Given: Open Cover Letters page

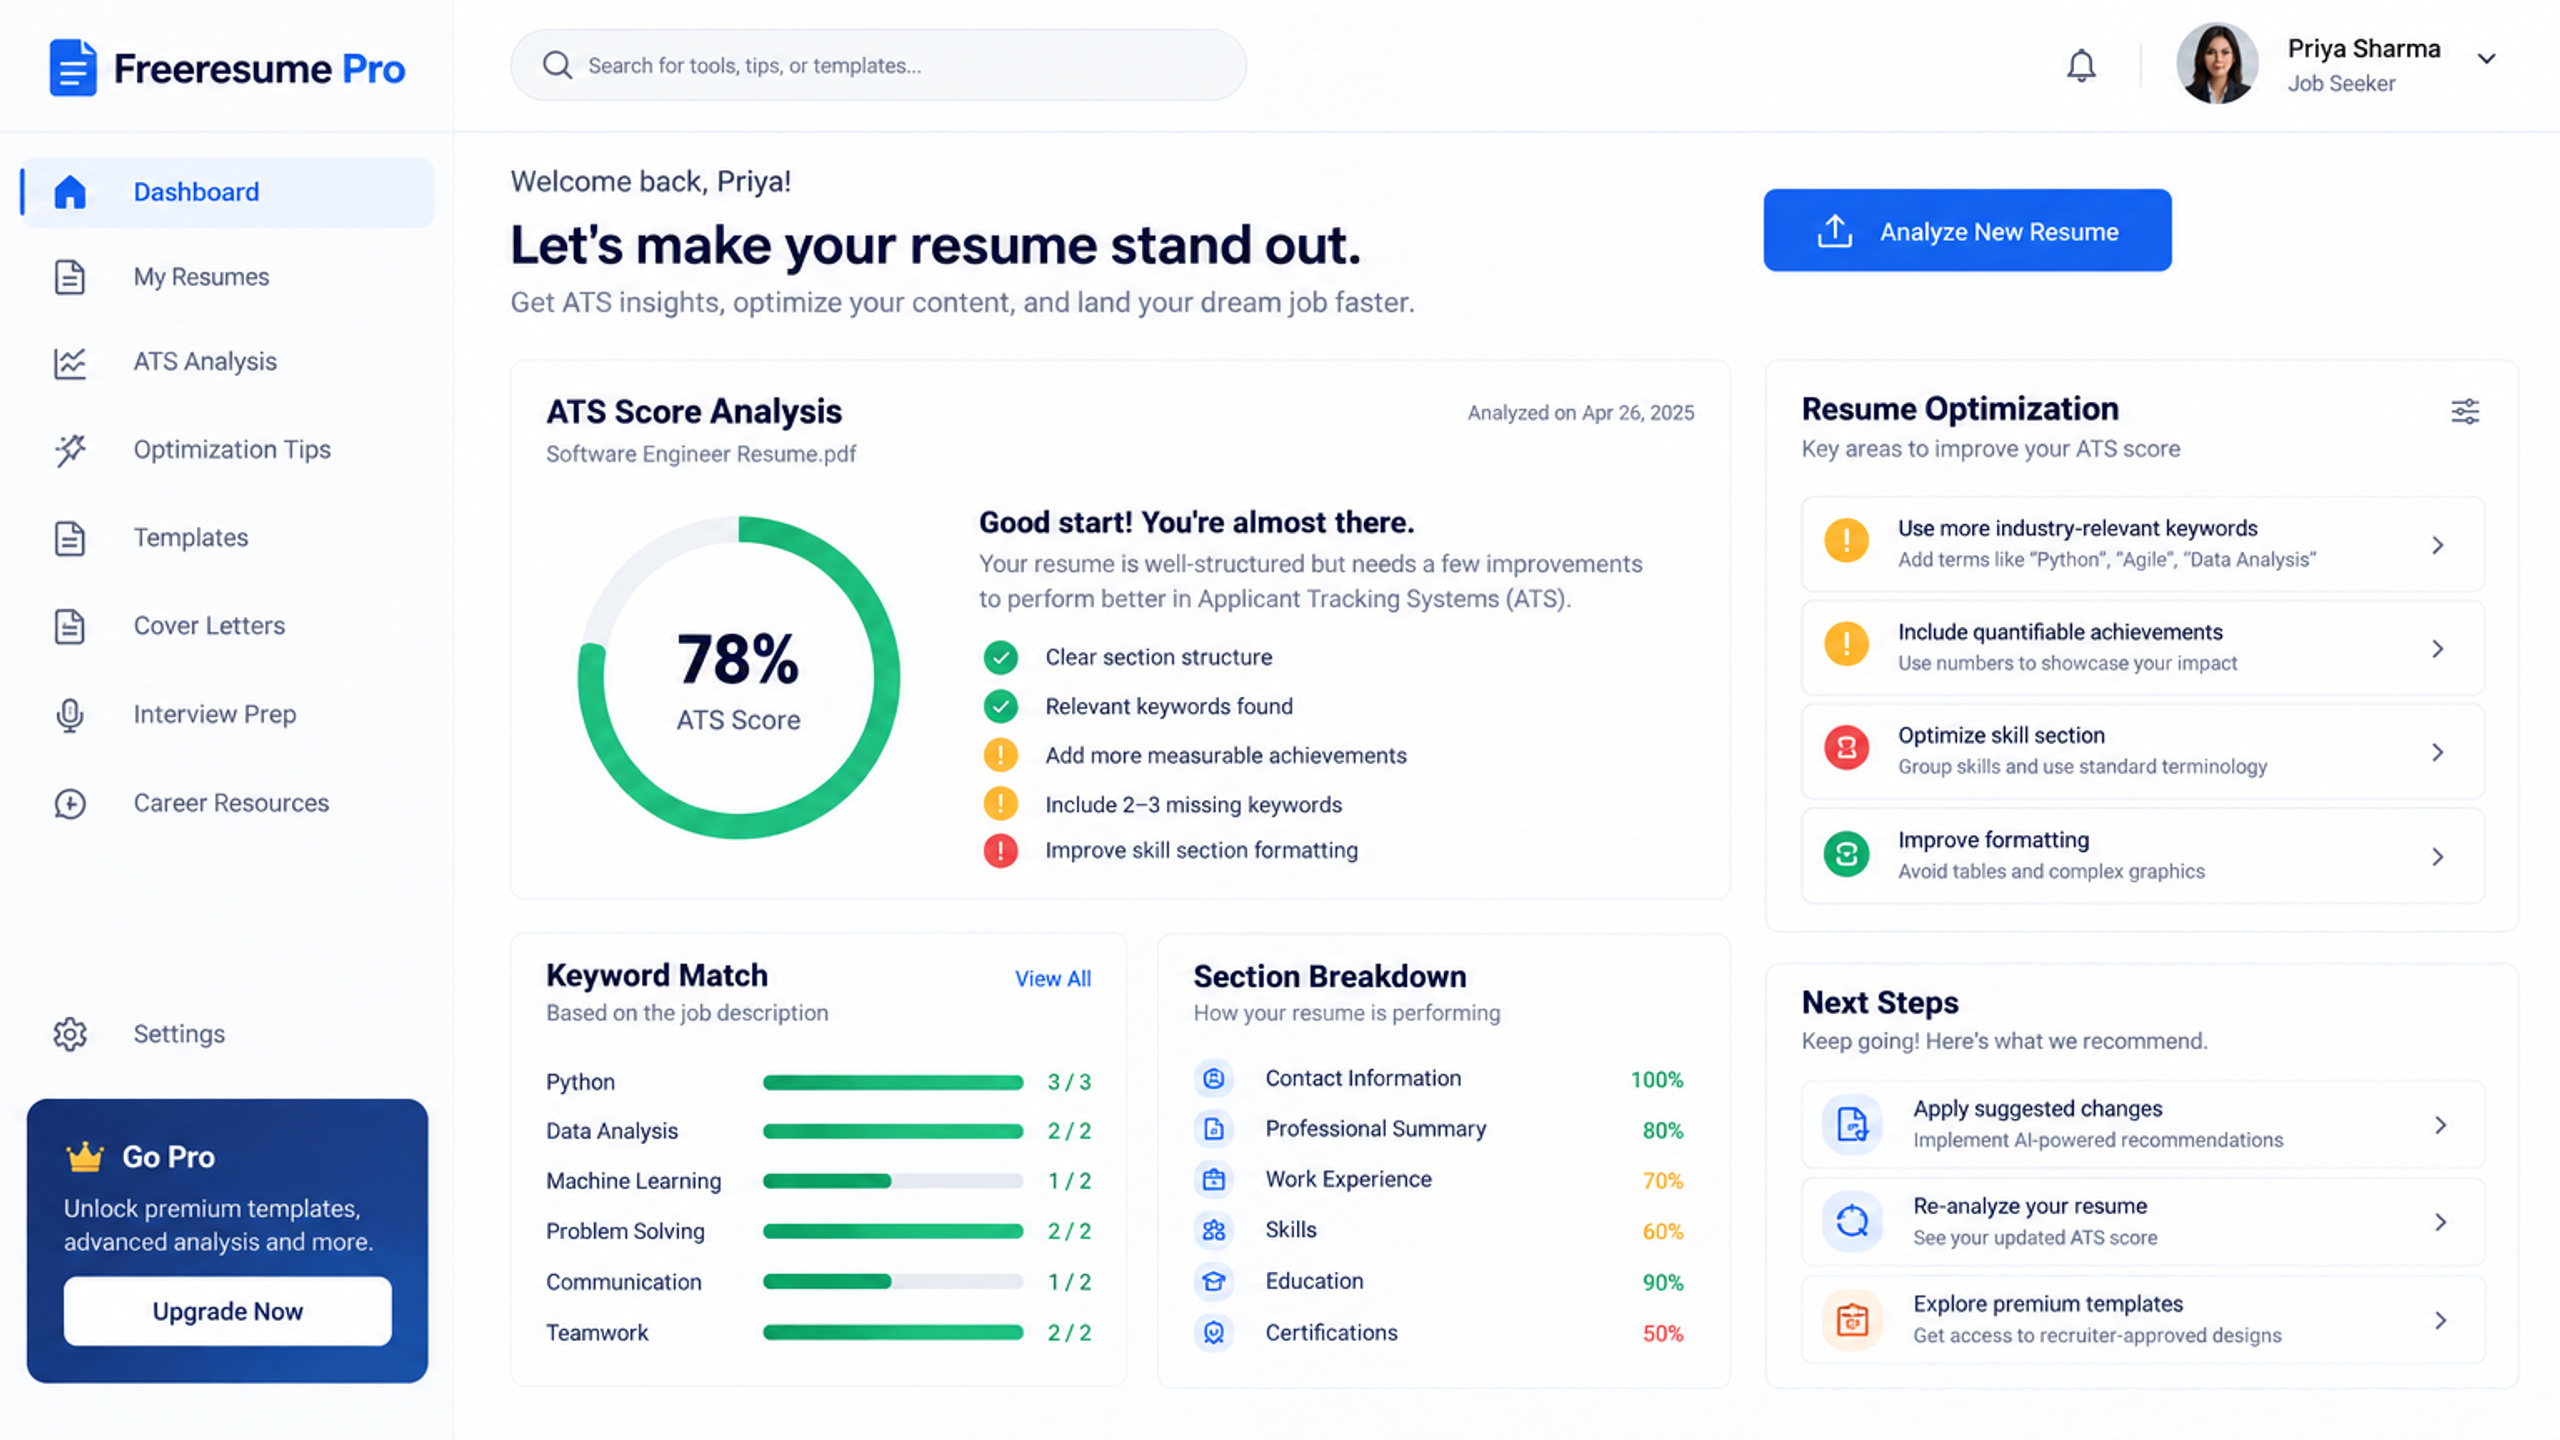Looking at the screenshot, I should (228, 626).
